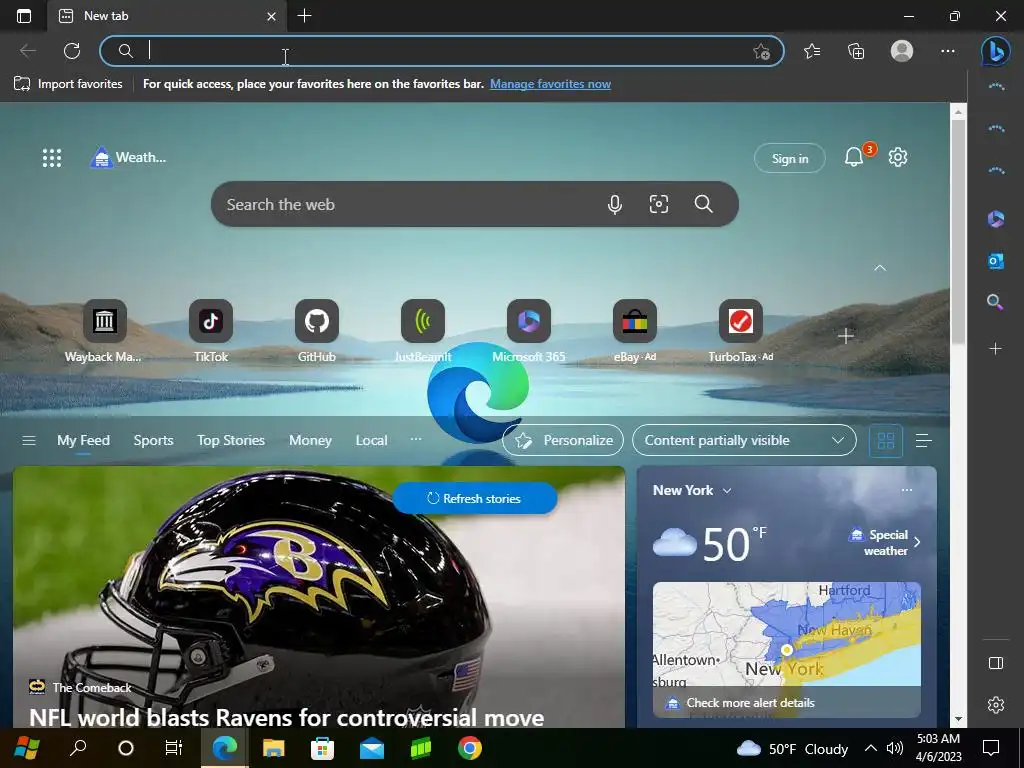Open the profile avatar icon
This screenshot has height=768, width=1024.
pos(902,51)
